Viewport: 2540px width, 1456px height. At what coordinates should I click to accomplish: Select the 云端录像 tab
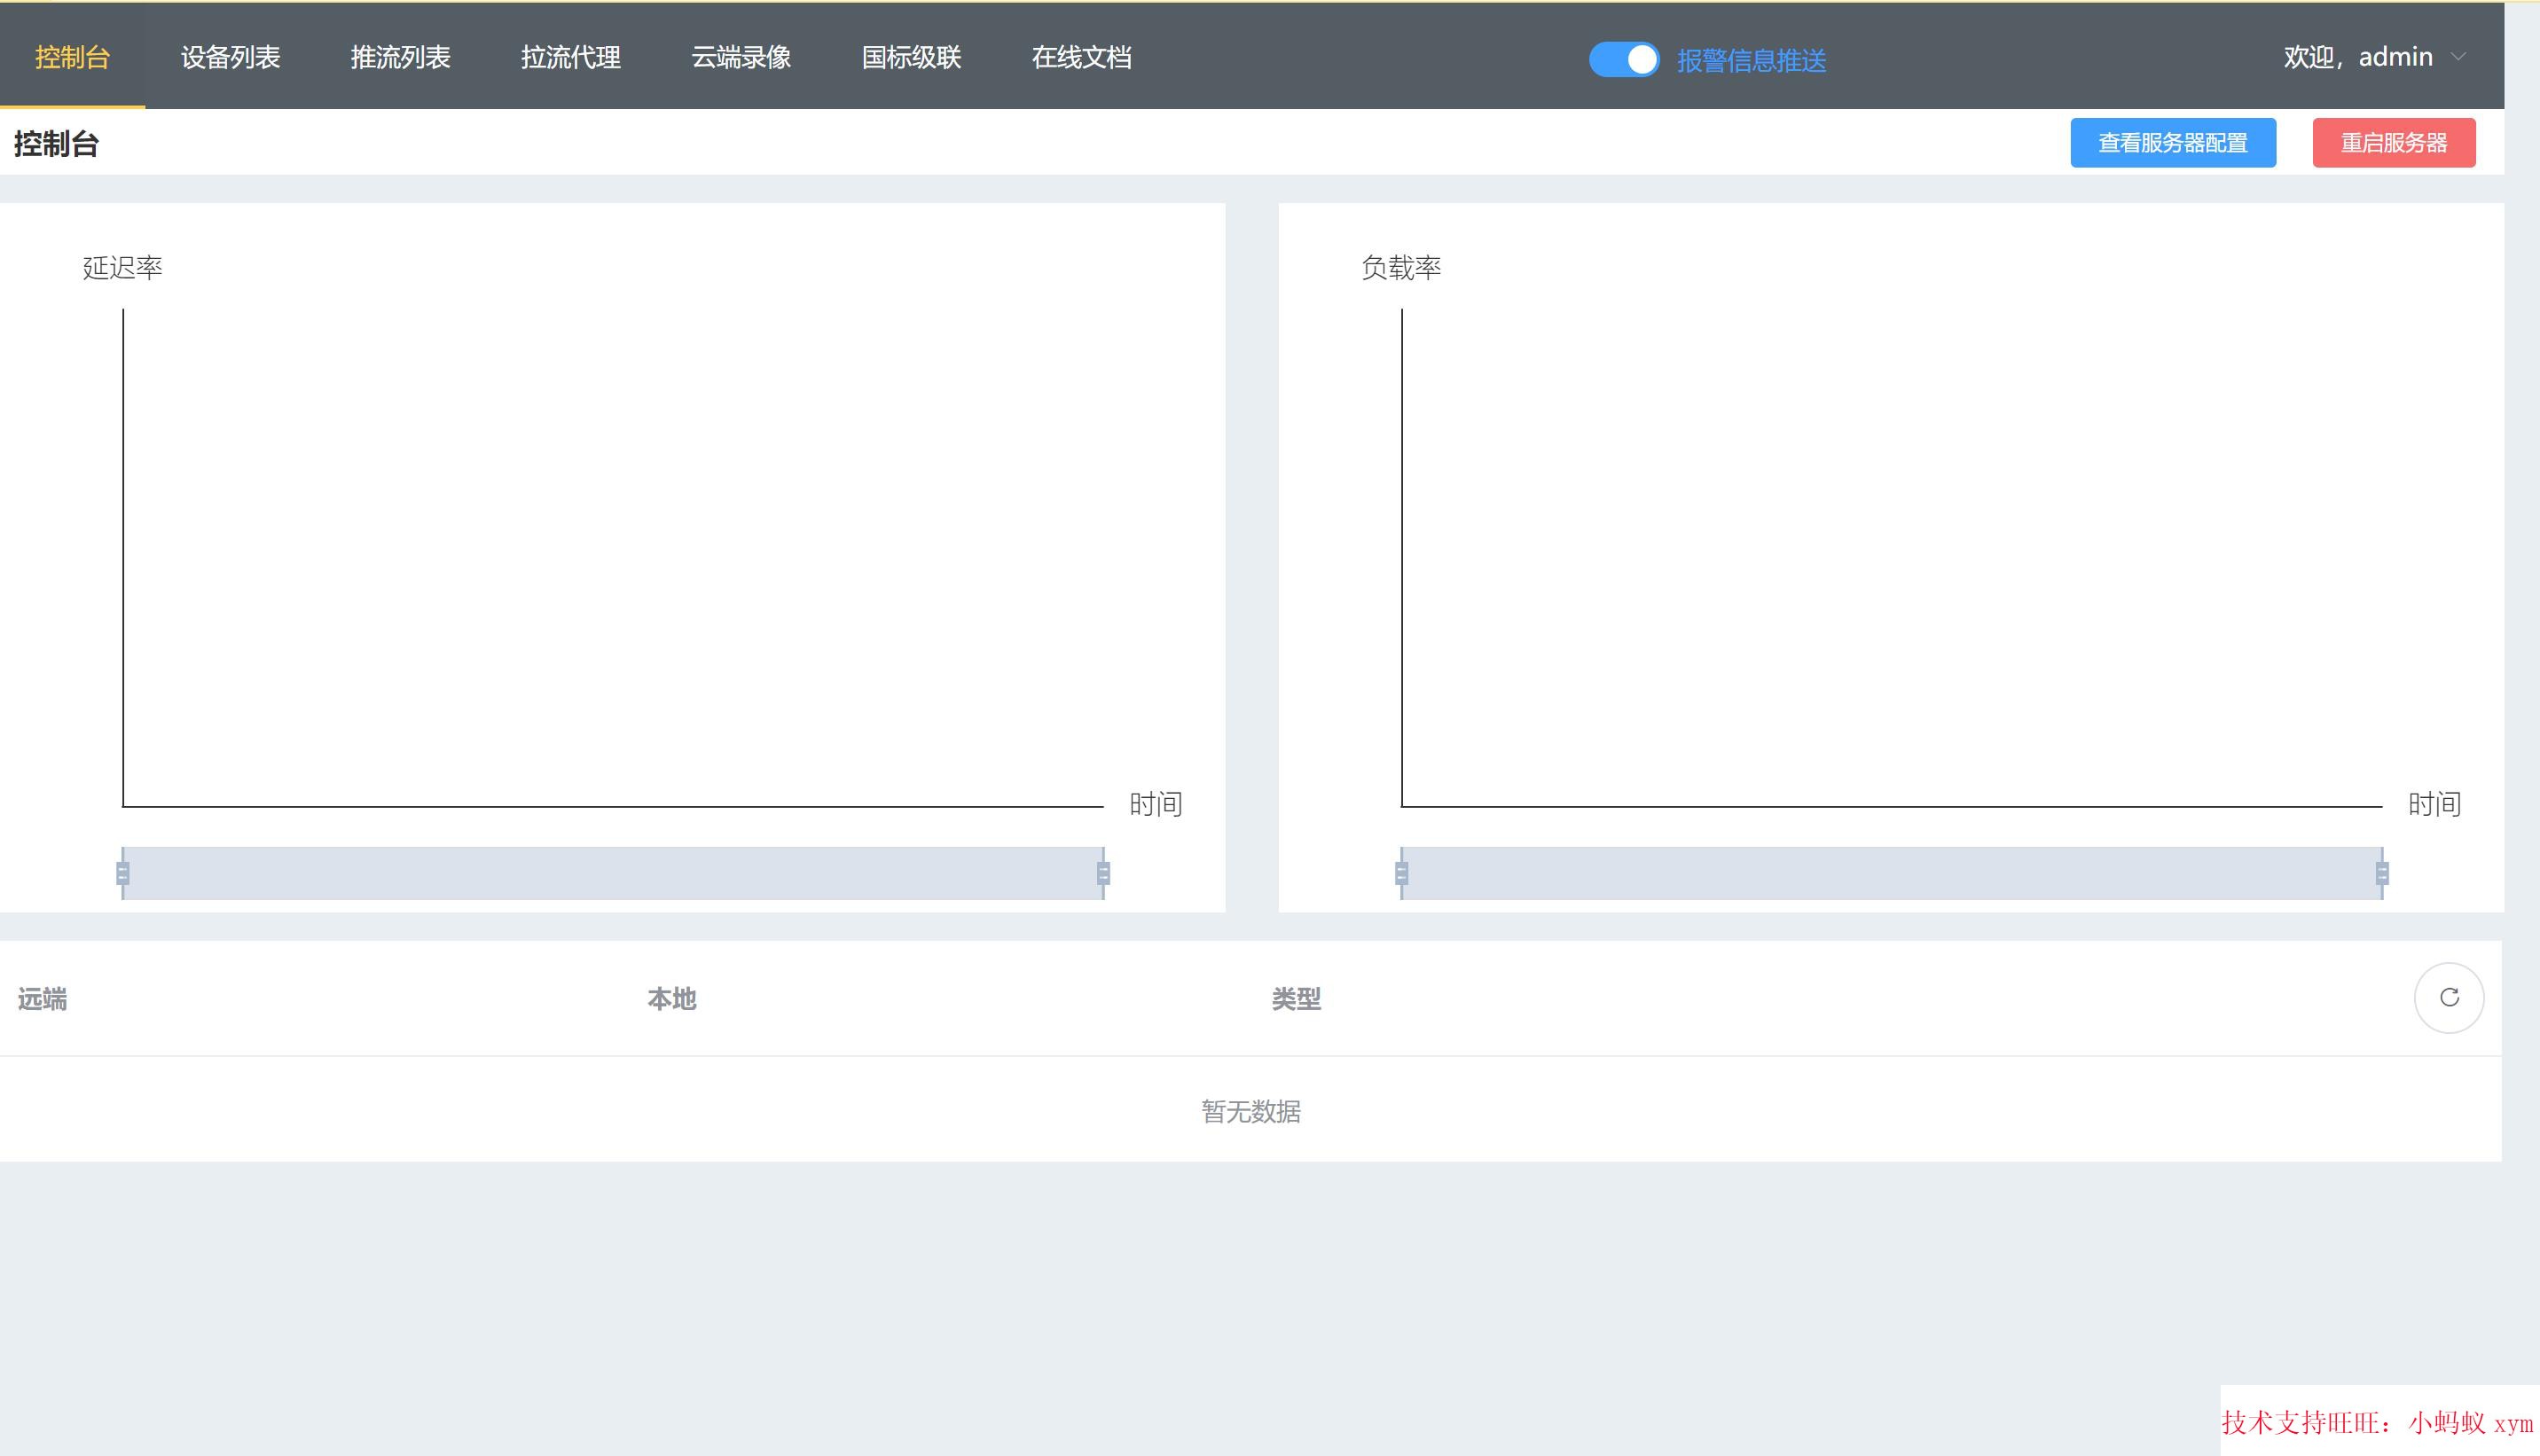click(741, 57)
